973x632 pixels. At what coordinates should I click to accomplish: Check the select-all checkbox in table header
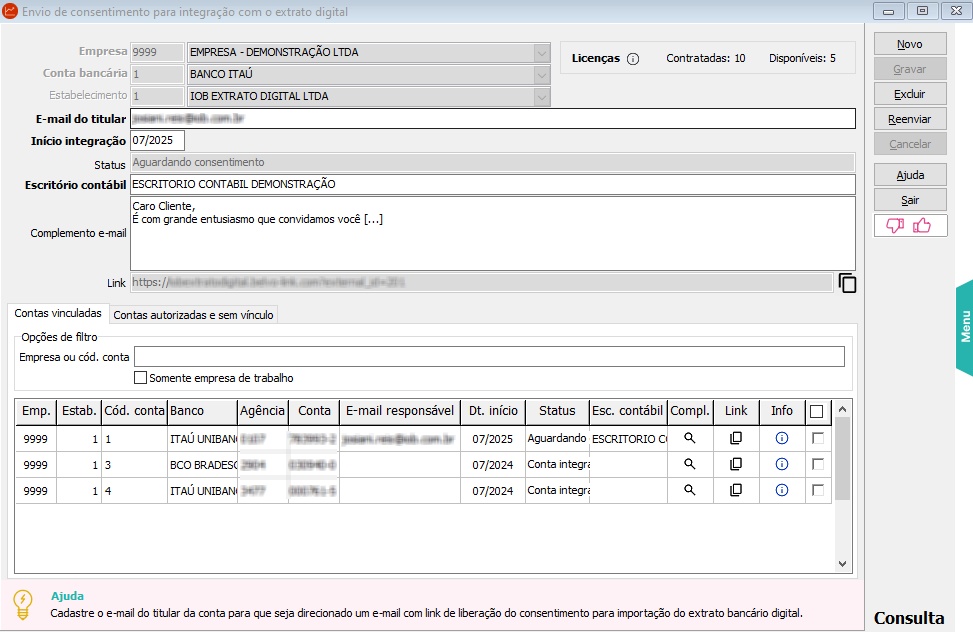point(817,412)
